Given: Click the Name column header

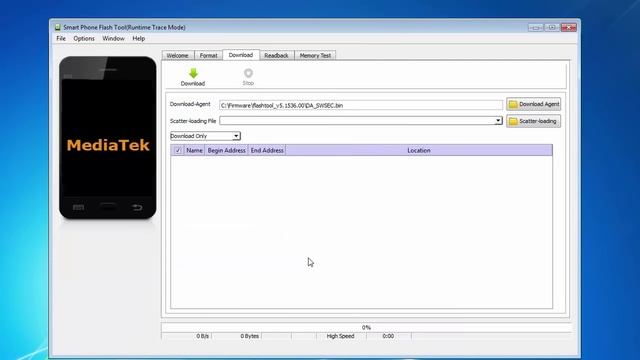Looking at the screenshot, I should [x=194, y=150].
